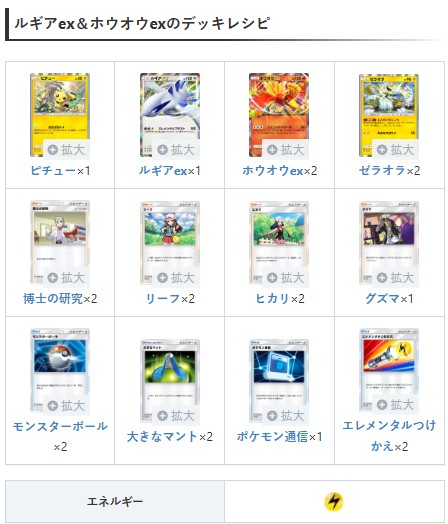Screen dimensions: 448x524
Task: Follow the ヒカリ card link
Action: [273, 298]
